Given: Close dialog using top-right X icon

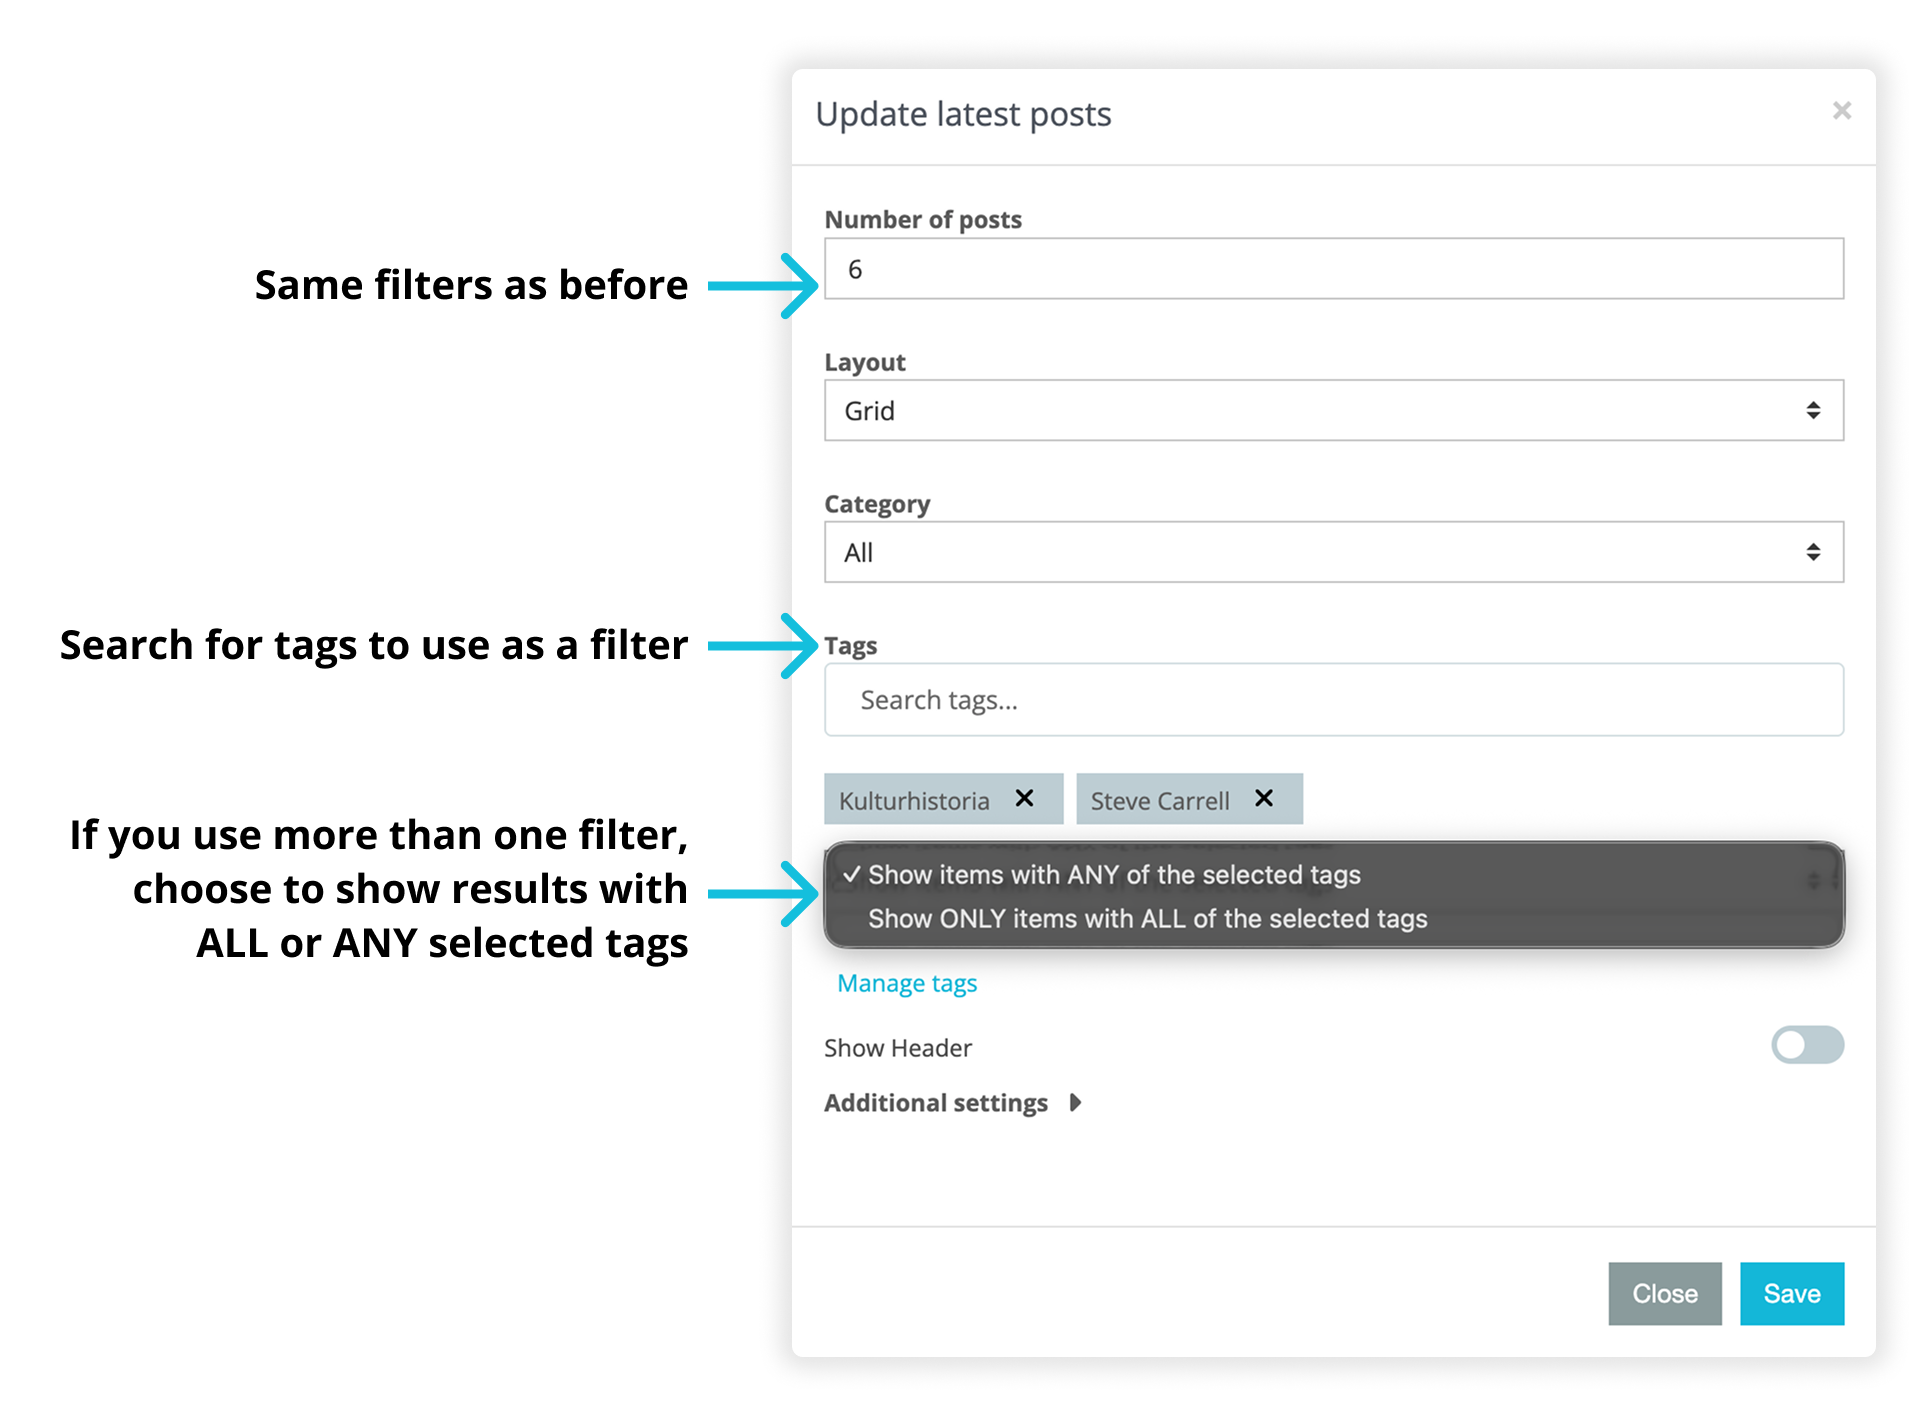Looking at the screenshot, I should (x=1841, y=111).
